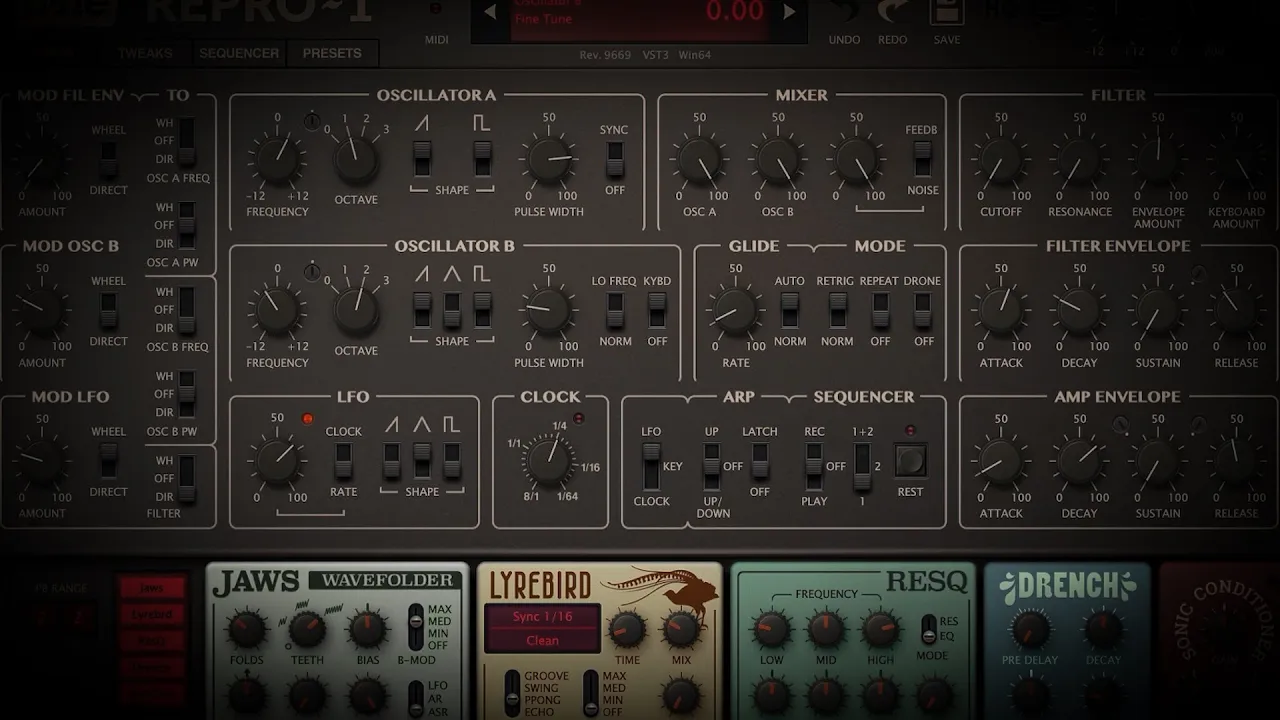Click the Undo arrow icon
1280x720 pixels.
tap(845, 11)
